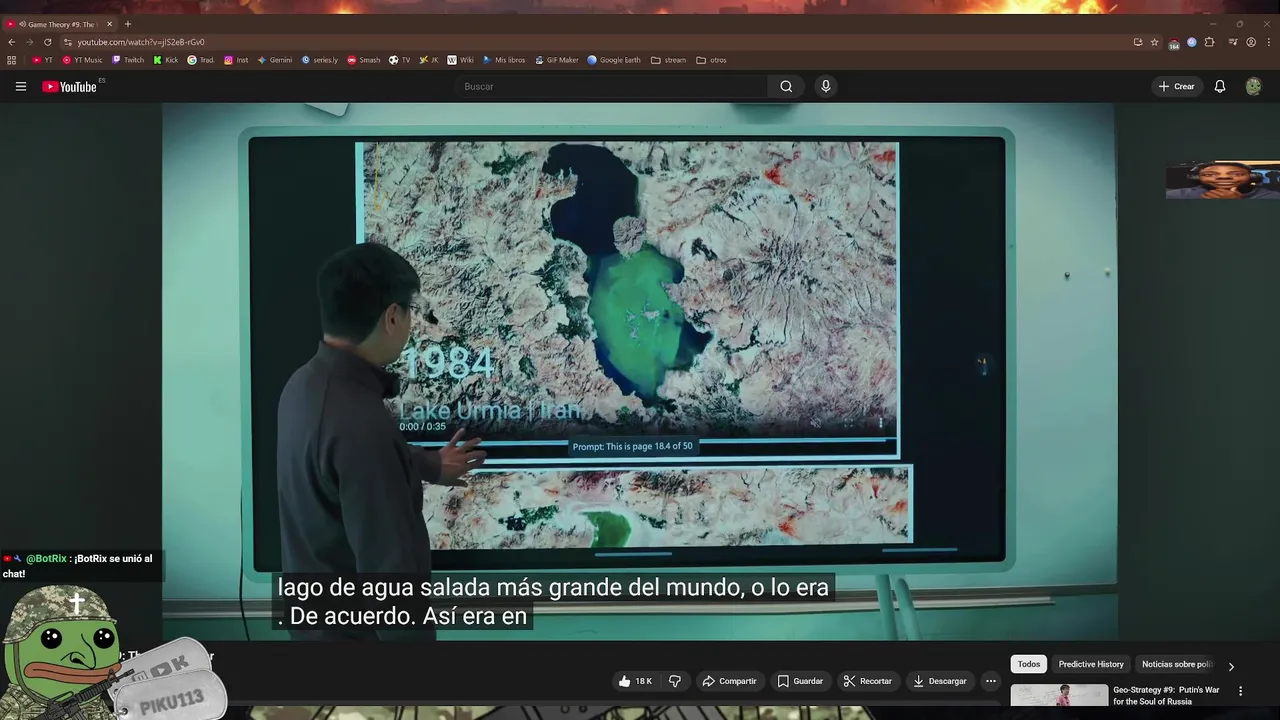1280x720 pixels.
Task: Reload the page
Action: (47, 42)
